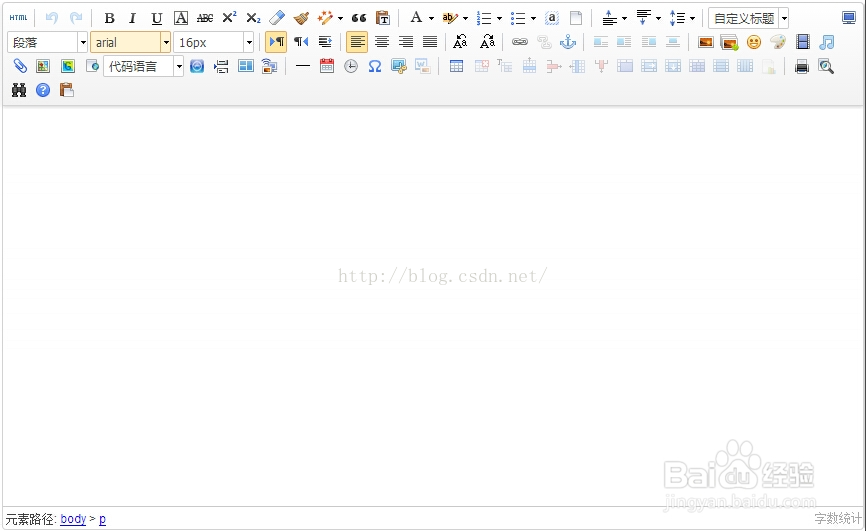This screenshot has height=531, width=866.
Task: Insert an unordered bullet list
Action: (x=518, y=18)
